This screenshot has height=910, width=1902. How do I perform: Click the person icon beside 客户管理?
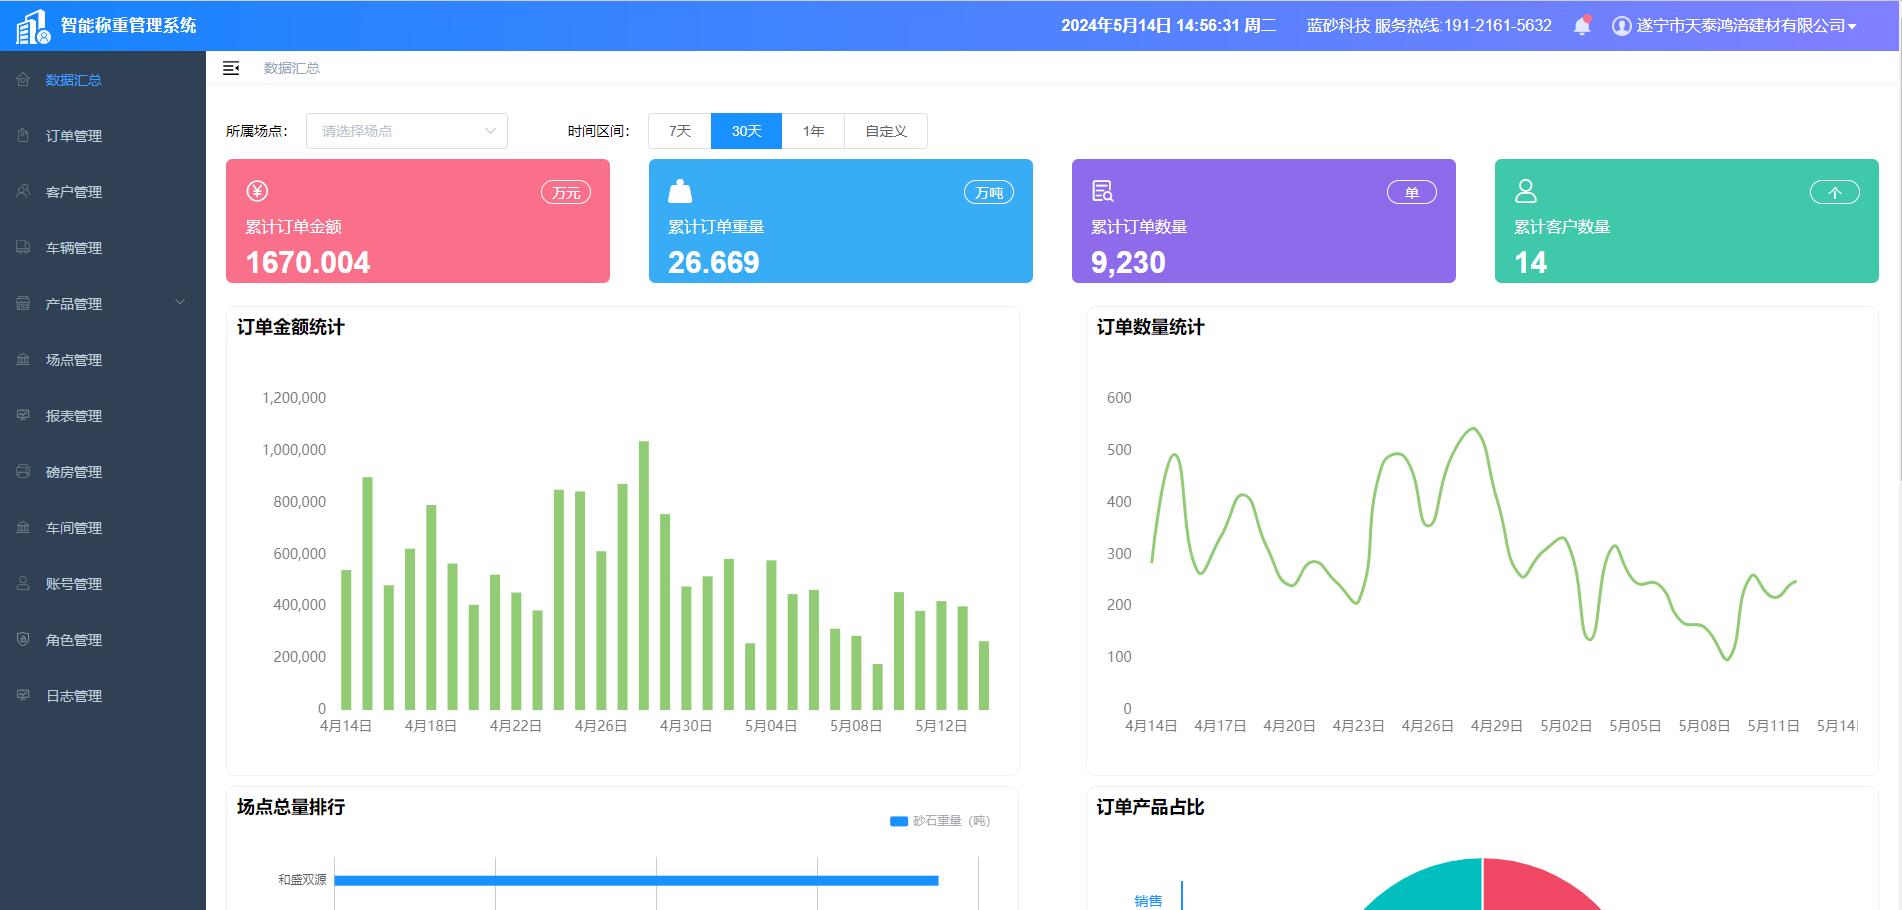point(23,191)
